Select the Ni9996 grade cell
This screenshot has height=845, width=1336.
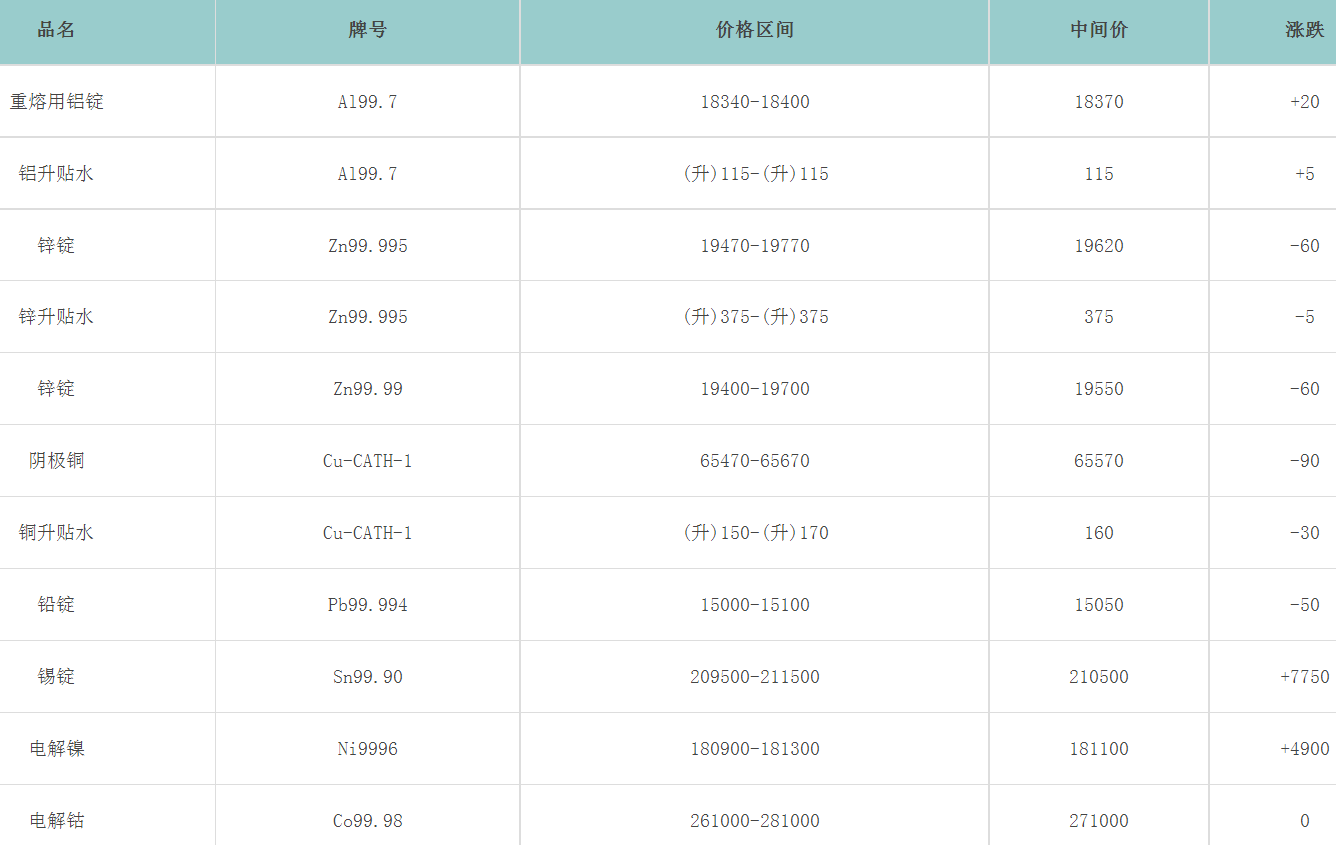(367, 749)
